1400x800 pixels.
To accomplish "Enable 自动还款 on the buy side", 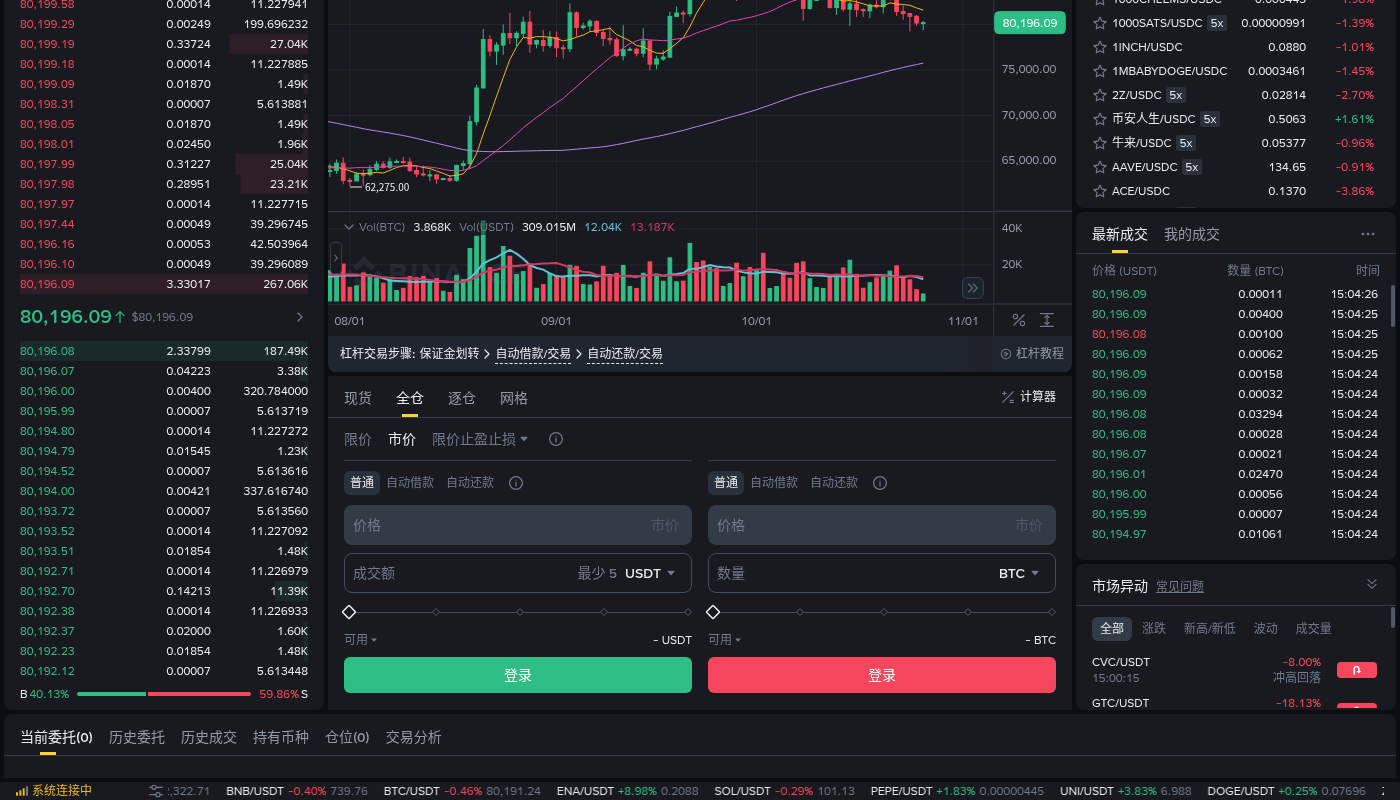I will pyautogui.click(x=470, y=482).
